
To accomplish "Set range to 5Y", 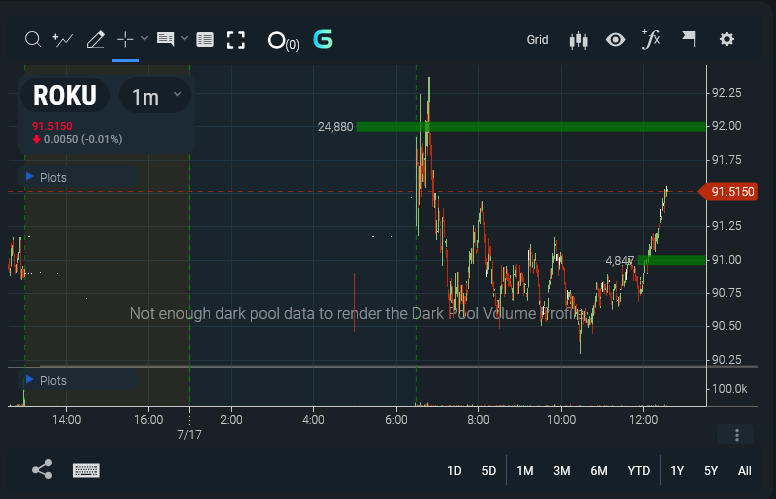I will [711, 471].
